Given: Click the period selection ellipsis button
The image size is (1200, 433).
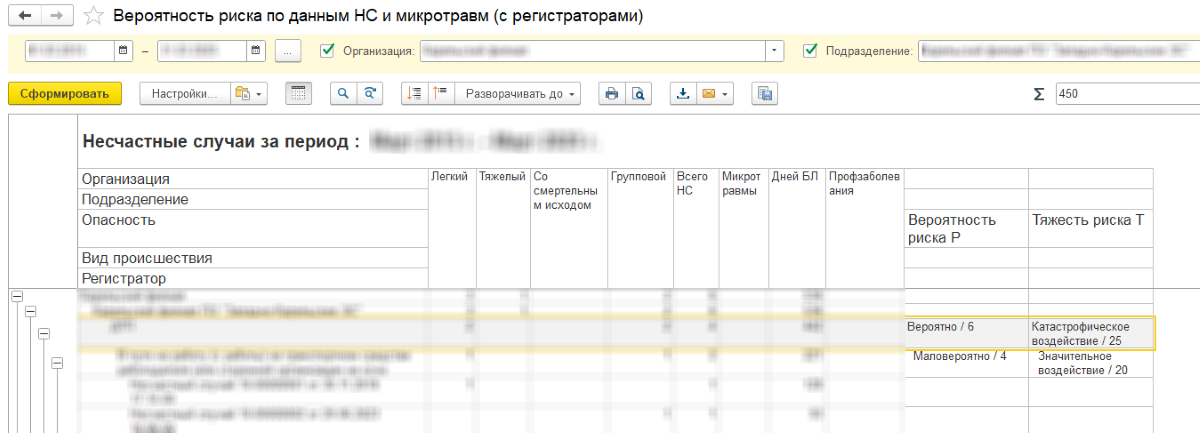Looking at the screenshot, I should pos(287,50).
